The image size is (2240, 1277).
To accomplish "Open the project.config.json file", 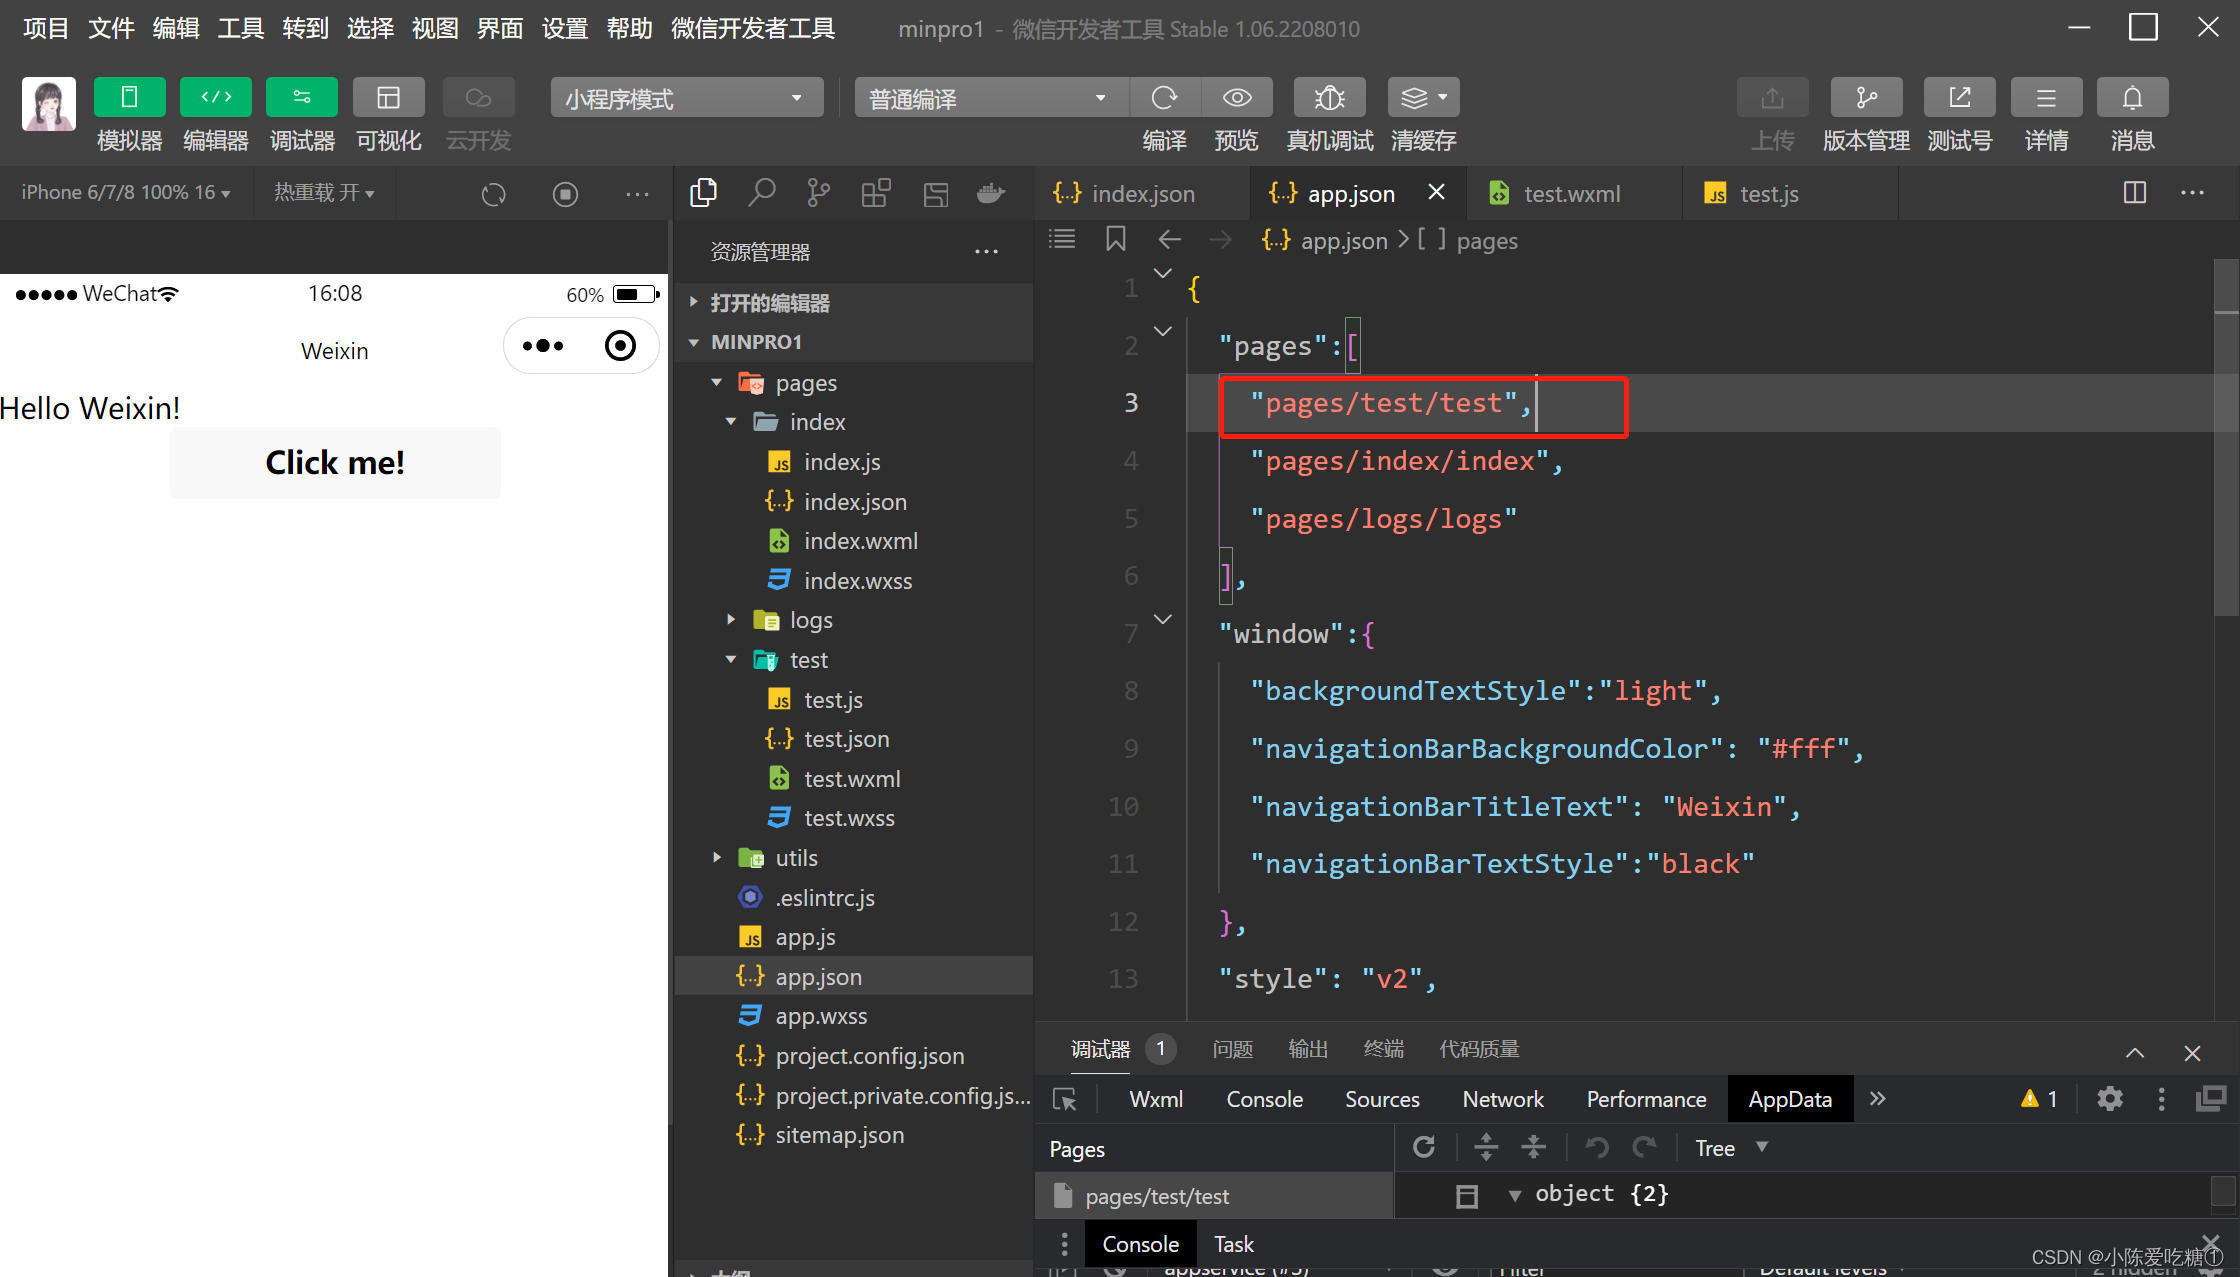I will pos(869,1056).
